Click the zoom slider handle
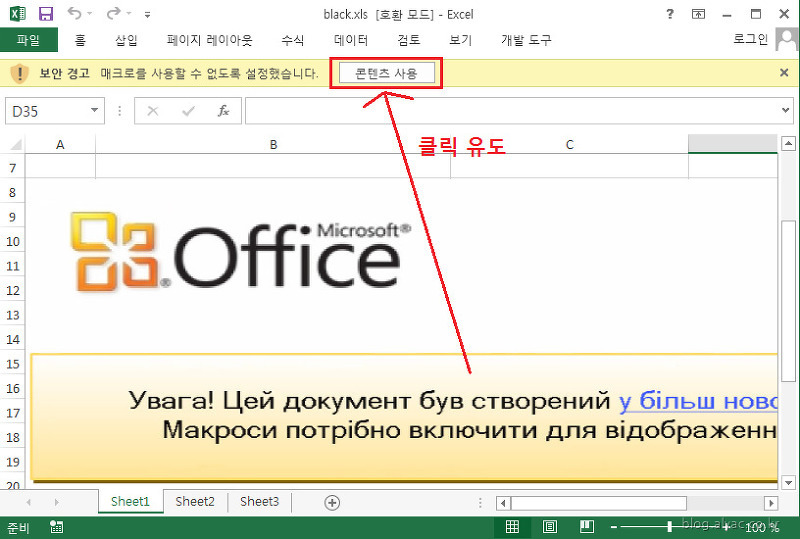Viewport: 800px width, 539px height. 669,527
